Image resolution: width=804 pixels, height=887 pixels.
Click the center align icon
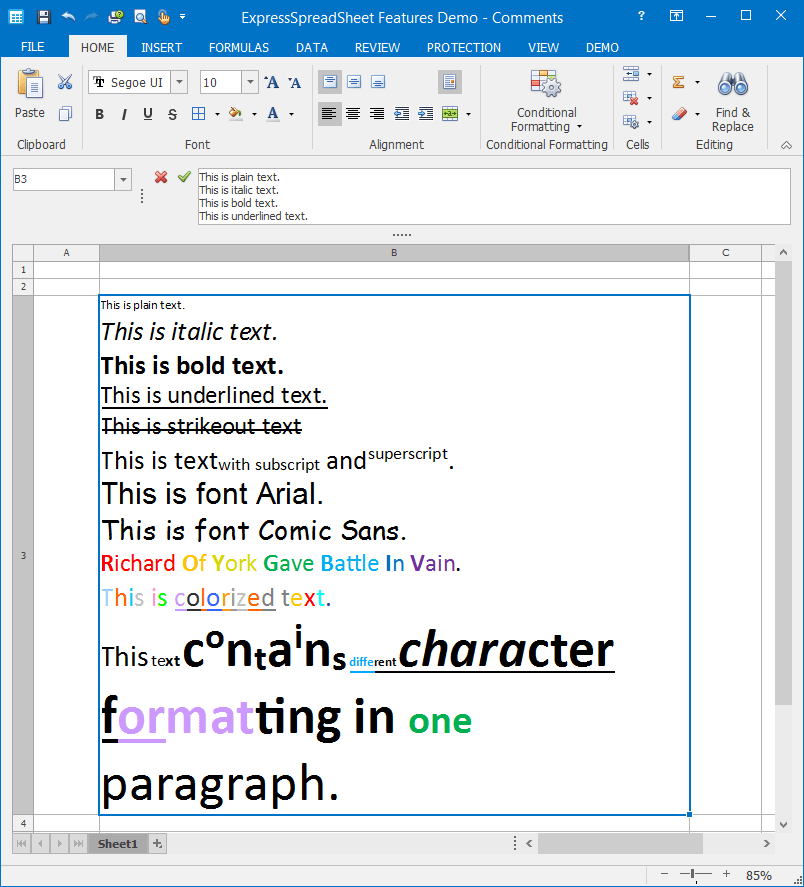[353, 114]
